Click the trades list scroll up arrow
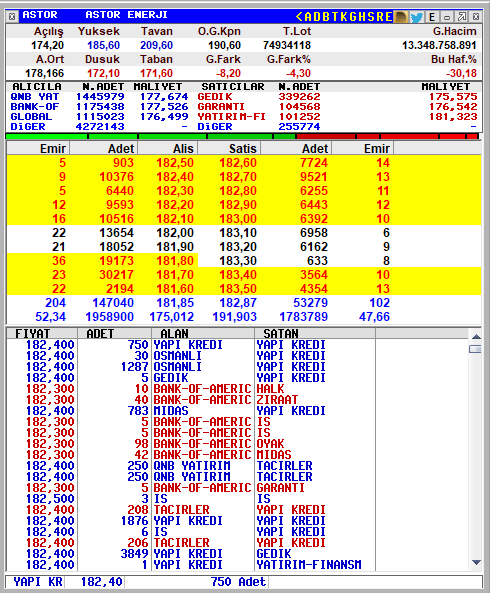The image size is (490, 593). [x=476, y=336]
